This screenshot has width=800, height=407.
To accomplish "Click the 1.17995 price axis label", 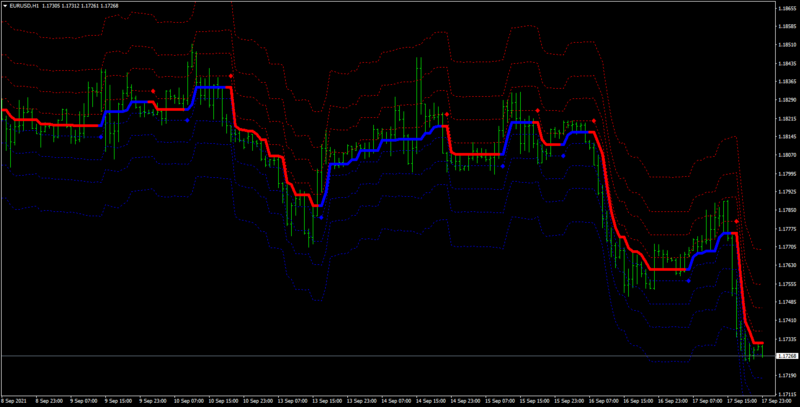I will (x=787, y=174).
